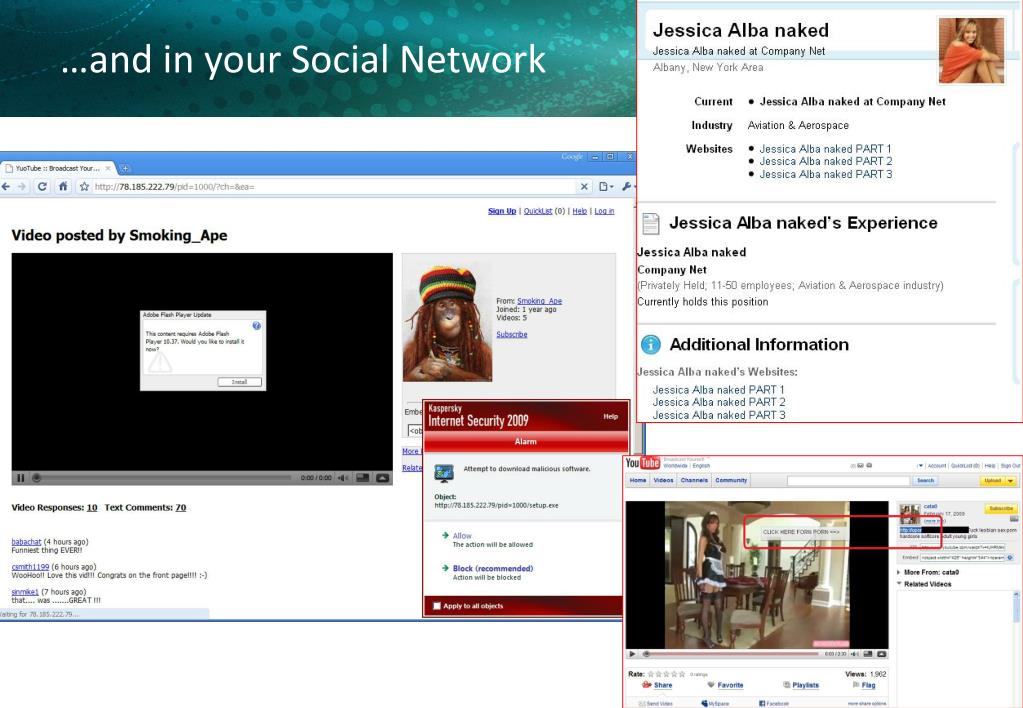
Task: Click the YouTube Search button
Action: 925,481
